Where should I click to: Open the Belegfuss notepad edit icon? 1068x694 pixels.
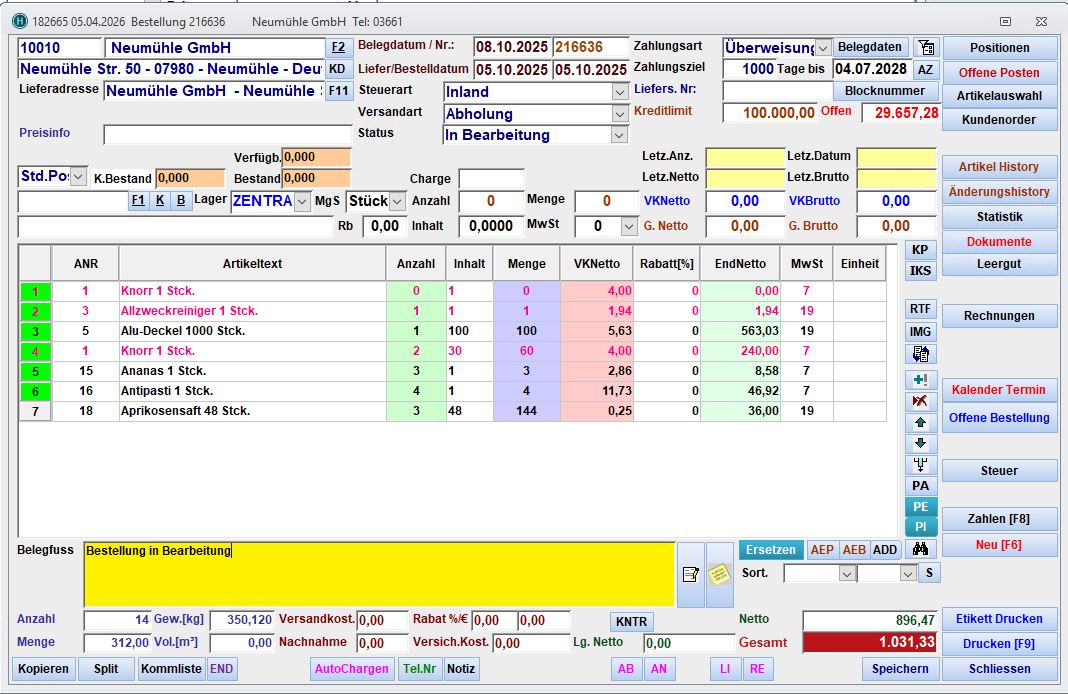click(690, 574)
